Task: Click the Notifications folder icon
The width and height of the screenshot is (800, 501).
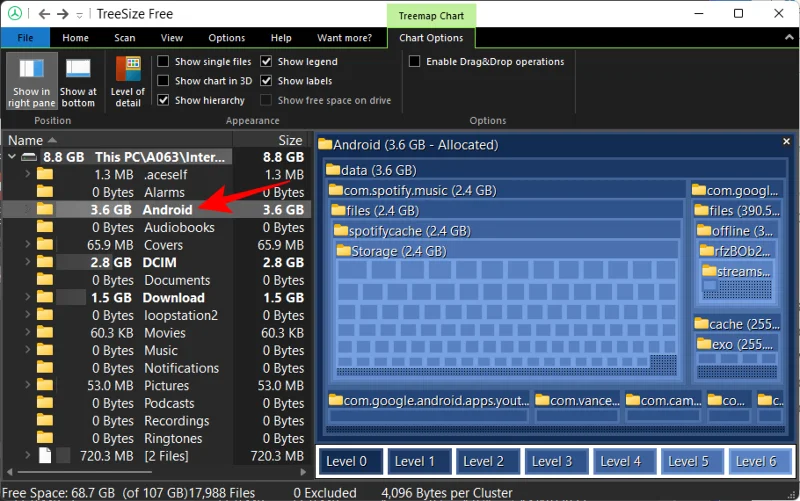Action: (45, 368)
